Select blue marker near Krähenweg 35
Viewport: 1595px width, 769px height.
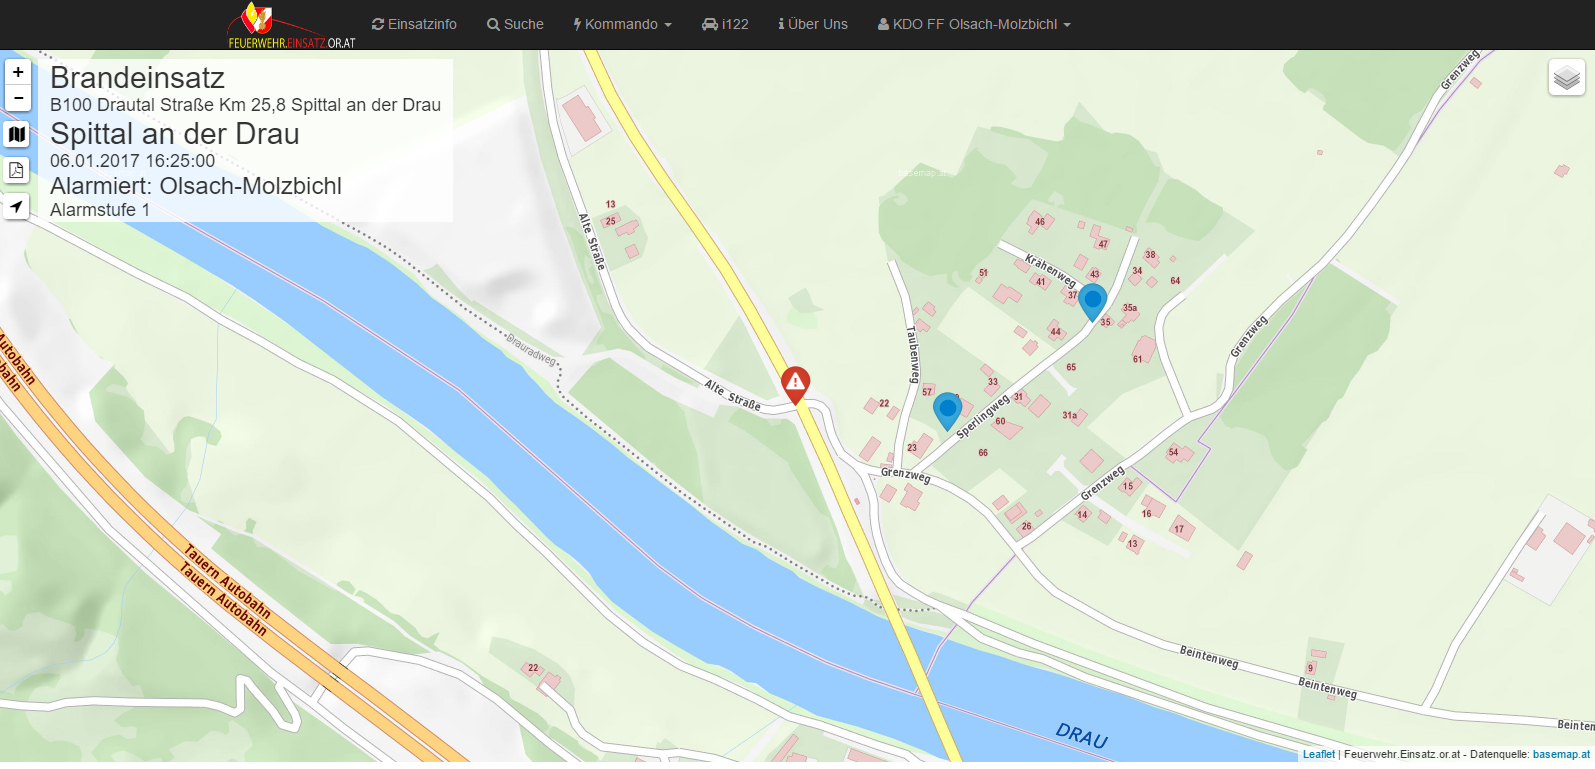click(1092, 300)
